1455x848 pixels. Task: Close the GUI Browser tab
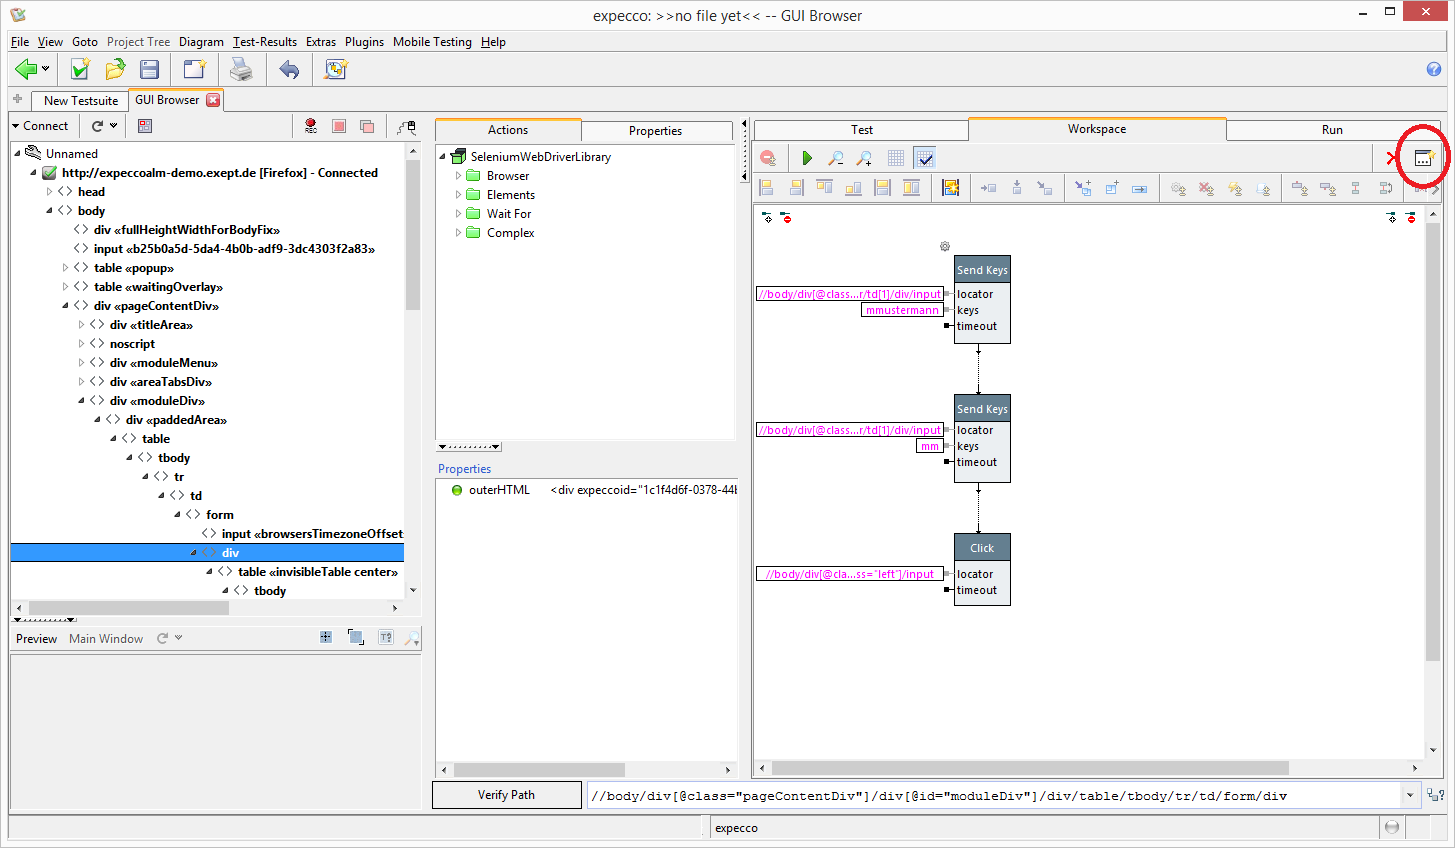click(x=212, y=100)
